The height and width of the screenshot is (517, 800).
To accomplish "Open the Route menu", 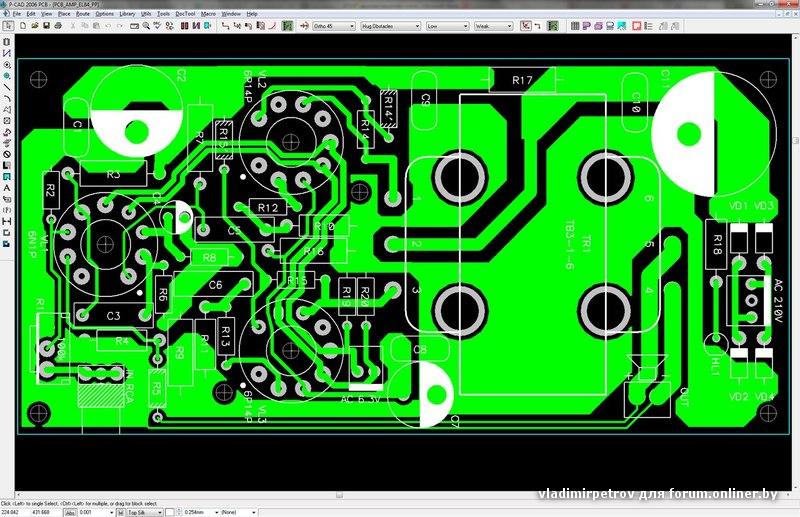I will pos(83,14).
